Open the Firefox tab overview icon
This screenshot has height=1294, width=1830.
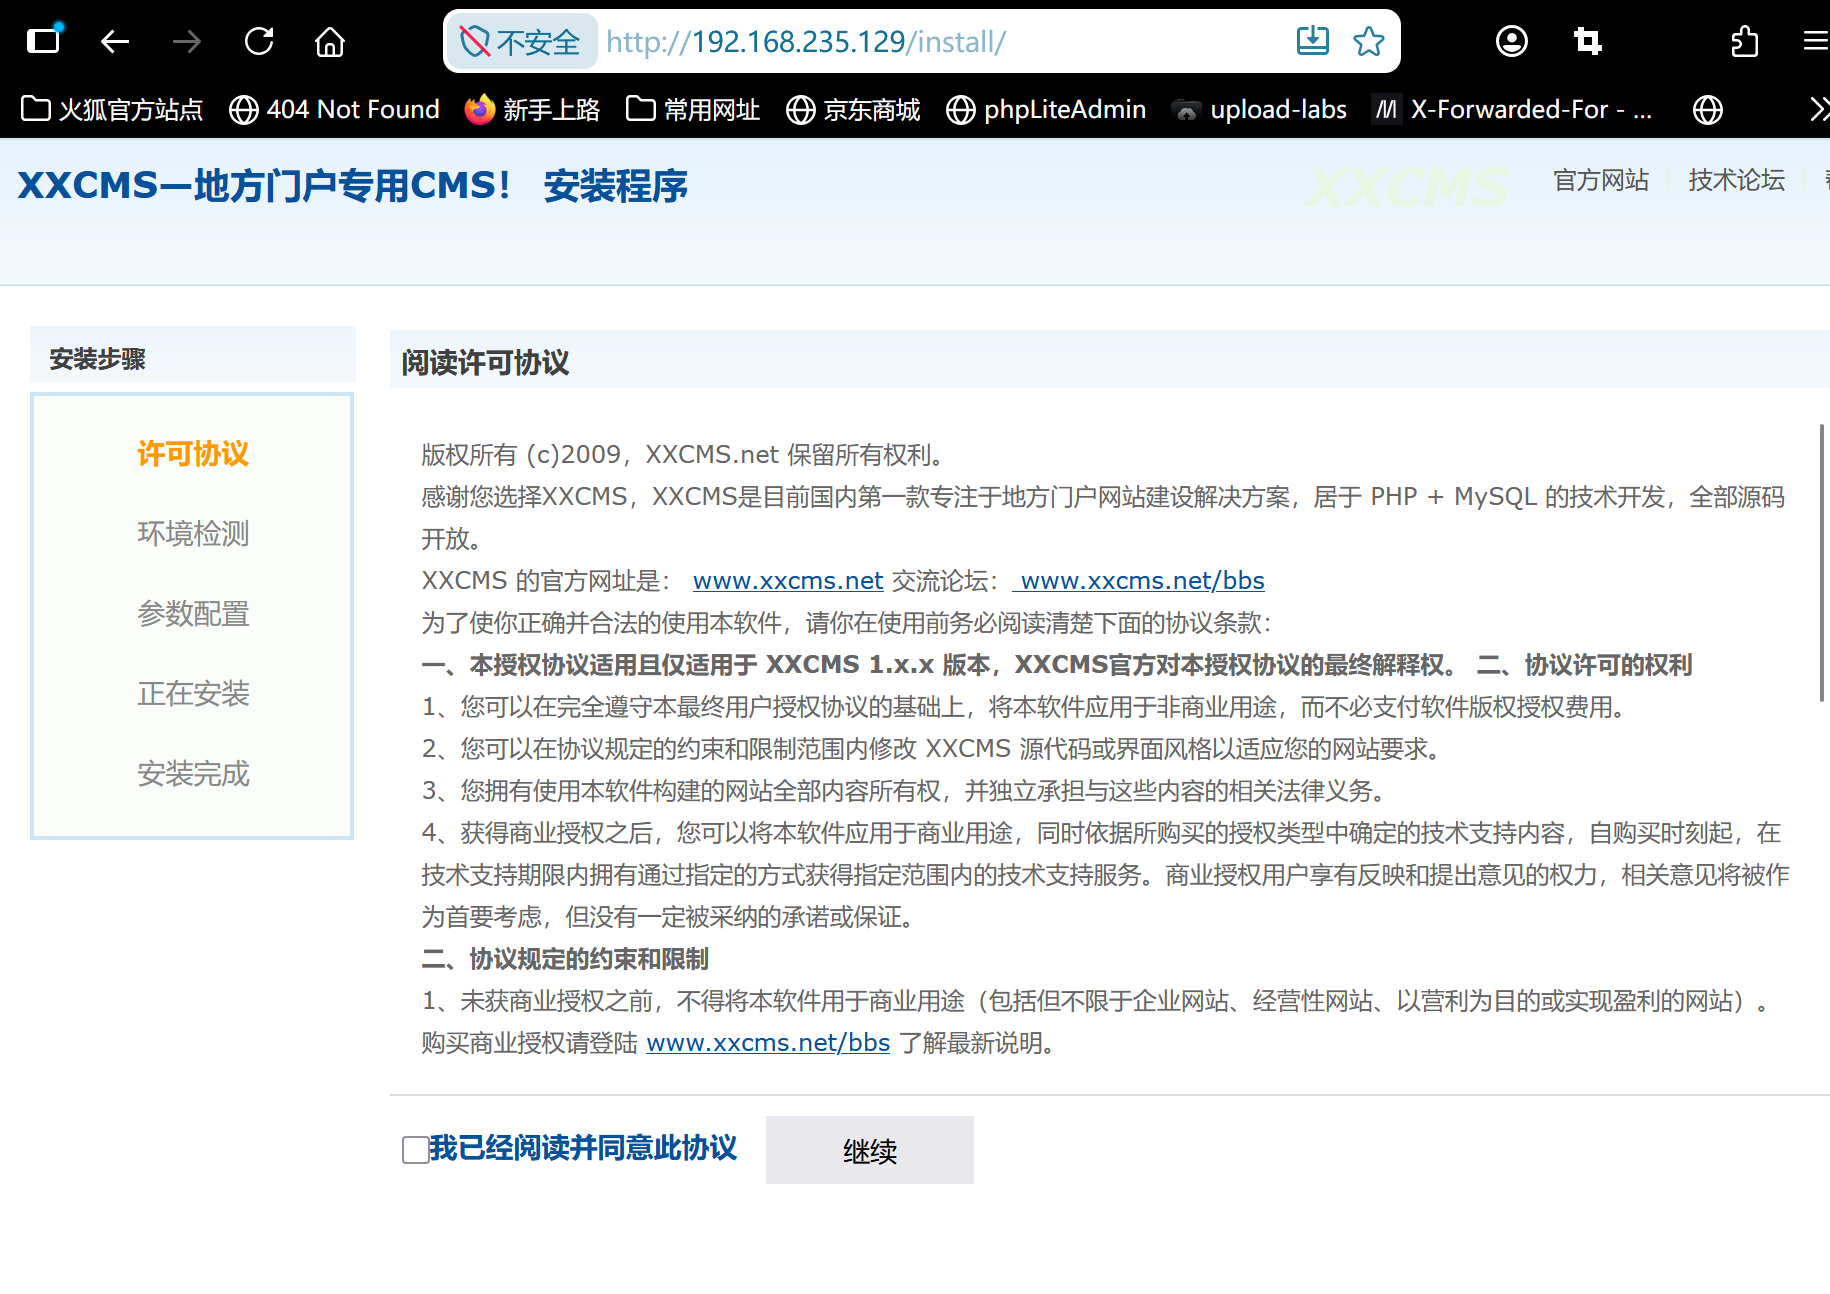[x=44, y=41]
